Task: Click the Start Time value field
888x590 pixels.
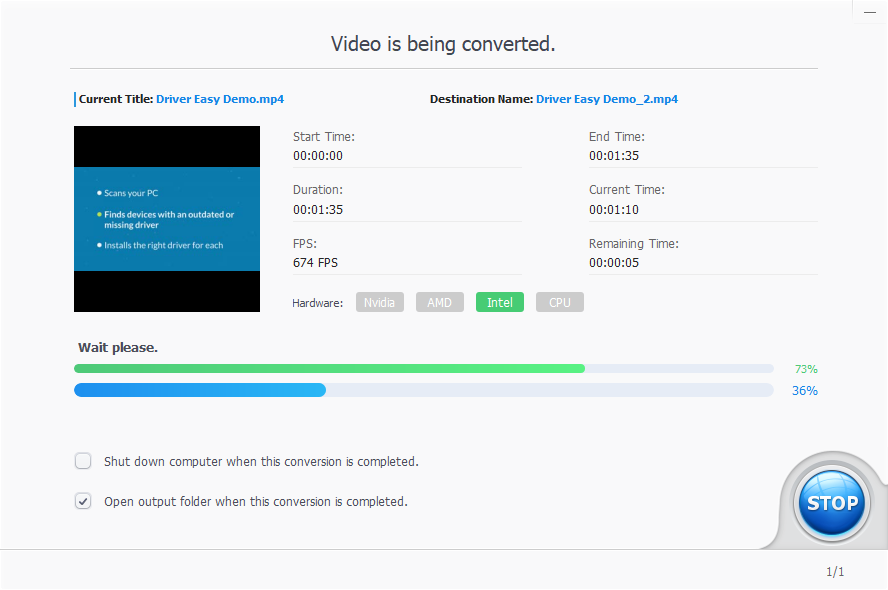Action: pyautogui.click(x=318, y=156)
